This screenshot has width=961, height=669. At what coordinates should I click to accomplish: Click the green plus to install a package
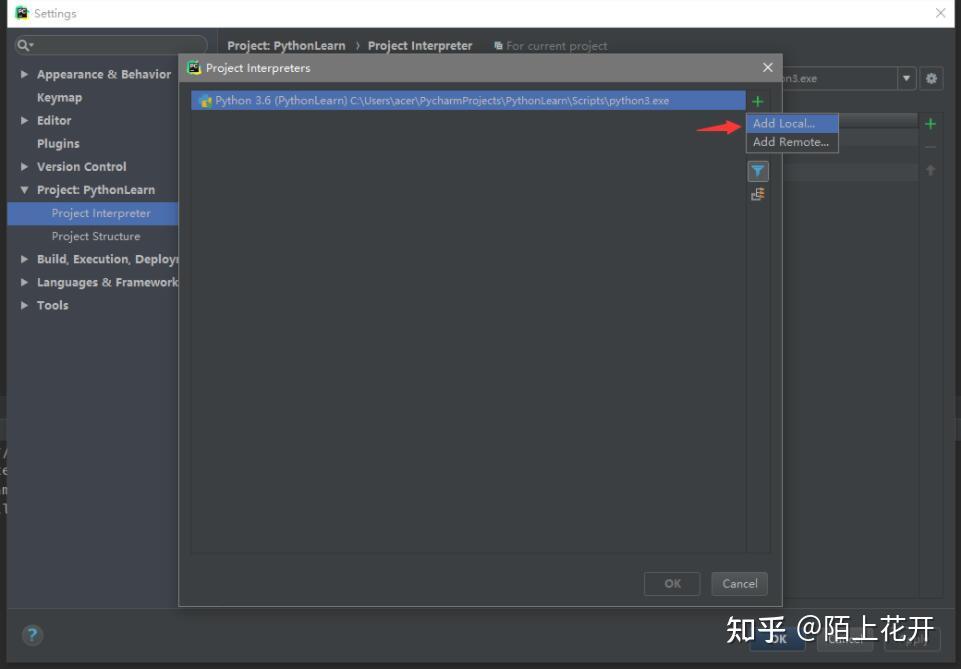930,123
